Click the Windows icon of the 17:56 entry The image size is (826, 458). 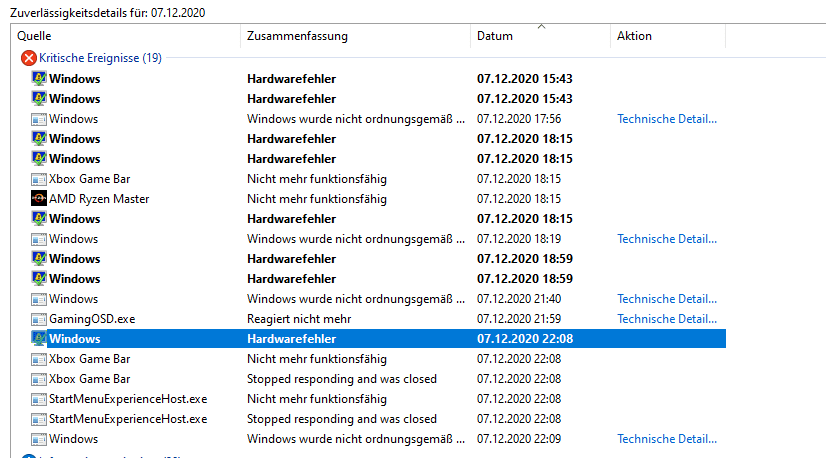coord(39,119)
